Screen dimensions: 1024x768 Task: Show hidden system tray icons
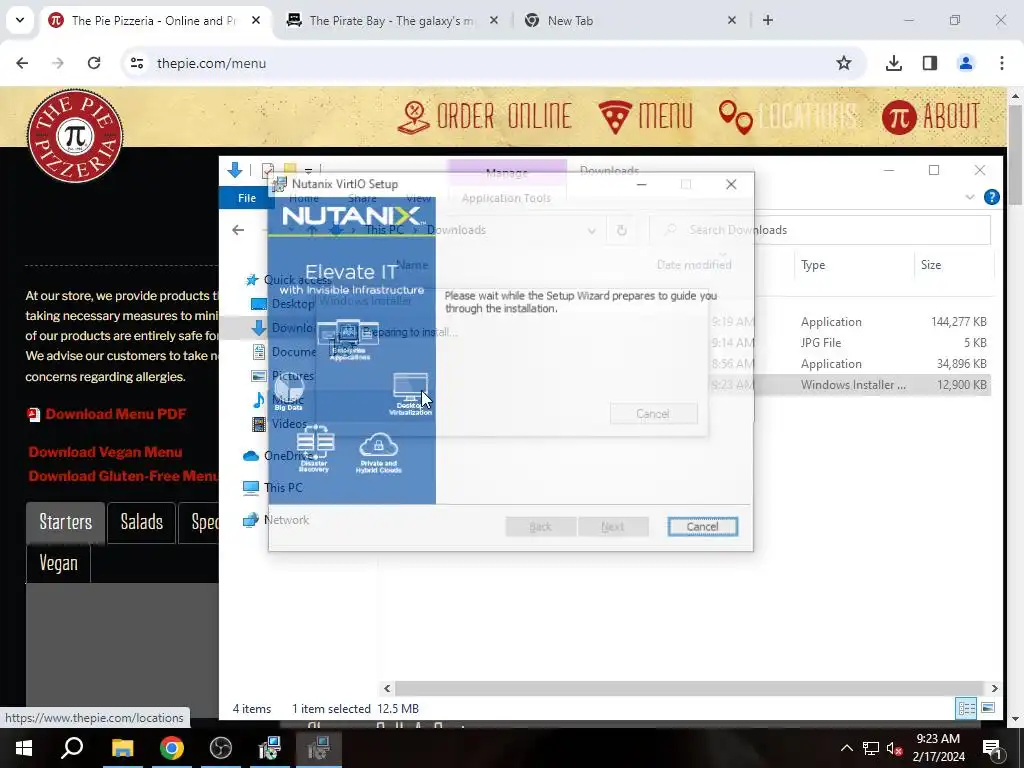[x=846, y=748]
